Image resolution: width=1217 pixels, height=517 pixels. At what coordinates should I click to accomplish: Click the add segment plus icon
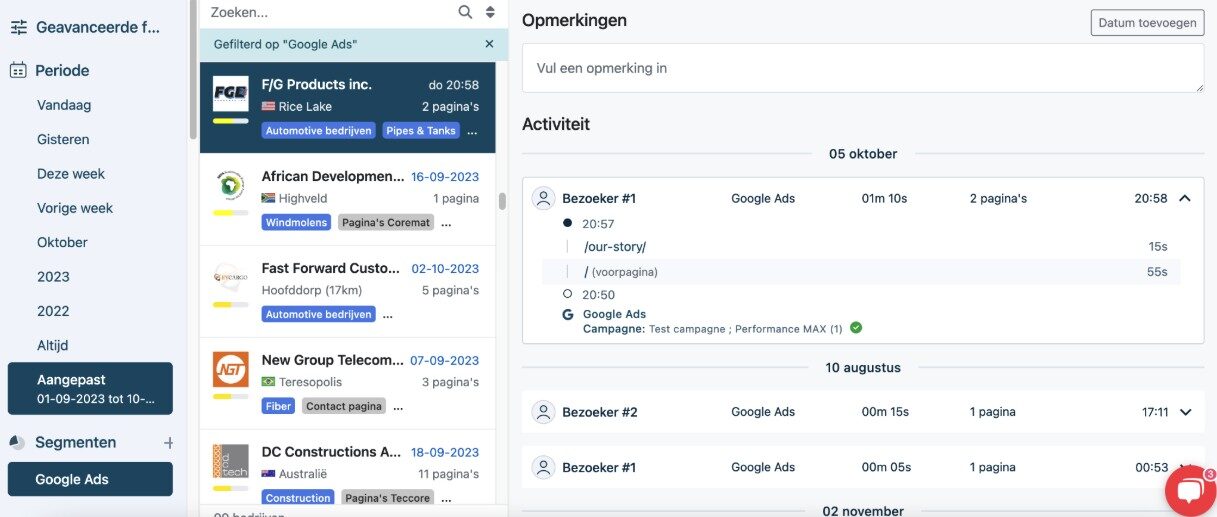pos(169,442)
